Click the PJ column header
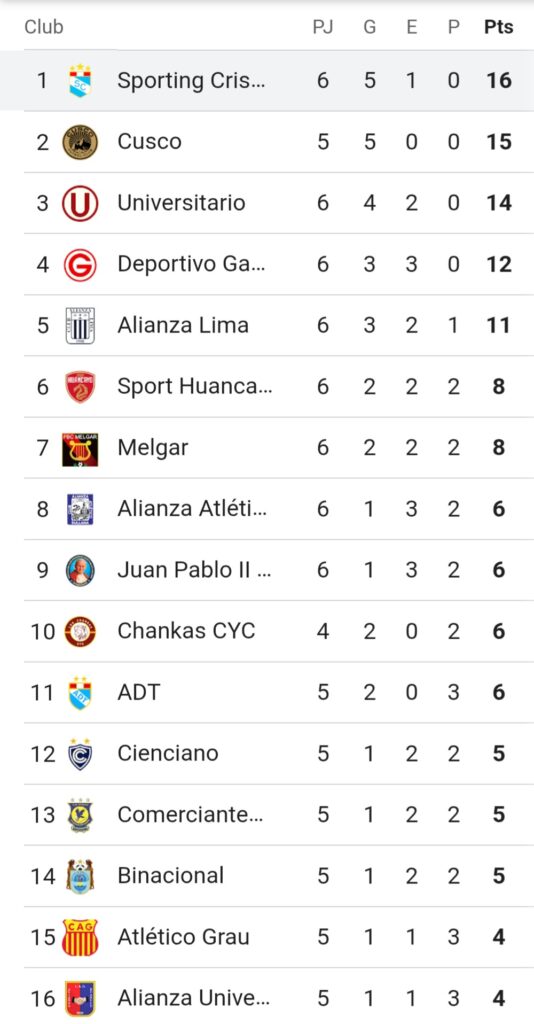Screen dimensions: 534x1024 coord(322,27)
